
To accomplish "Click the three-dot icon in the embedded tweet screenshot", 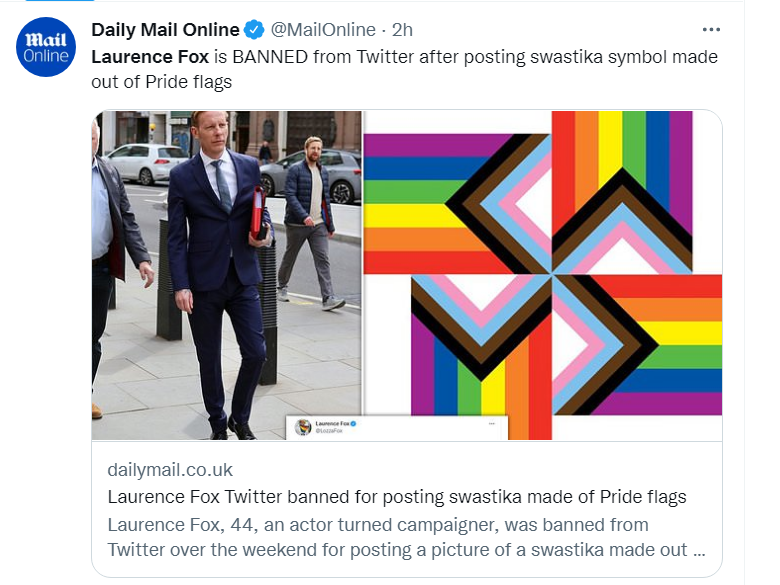I will point(491,424).
